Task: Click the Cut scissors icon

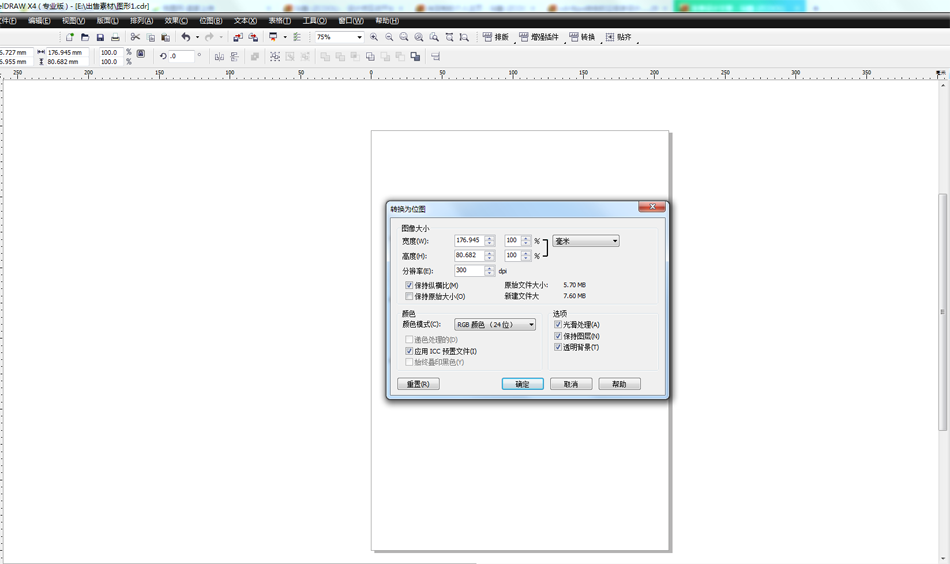Action: coord(135,37)
